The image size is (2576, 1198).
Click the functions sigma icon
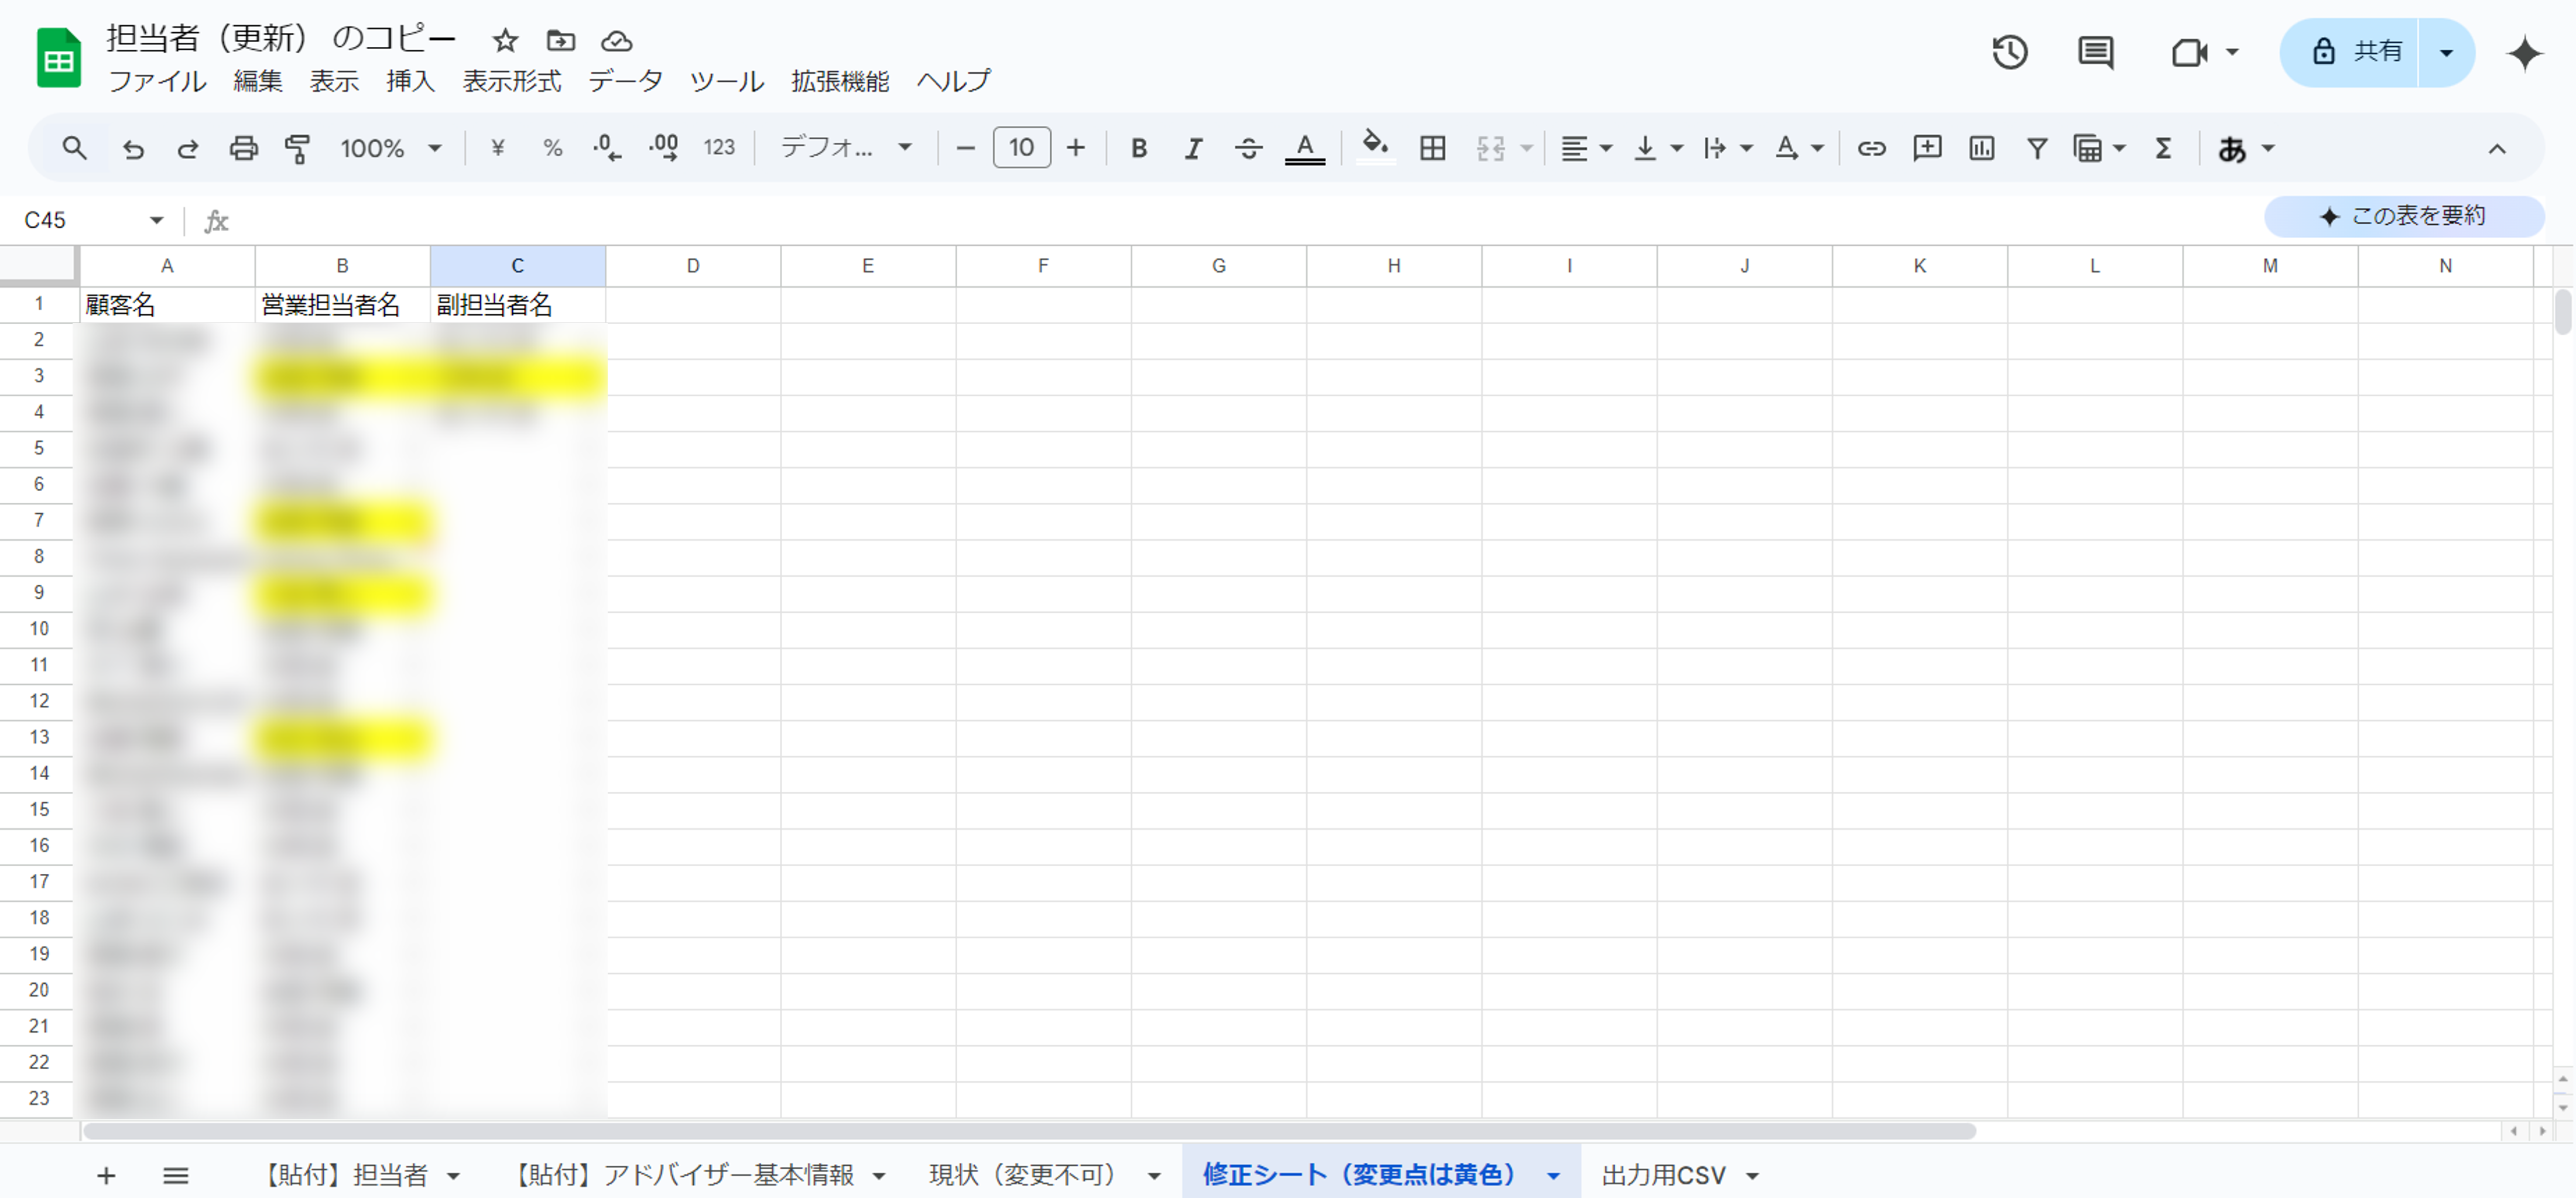pyautogui.click(x=2163, y=149)
